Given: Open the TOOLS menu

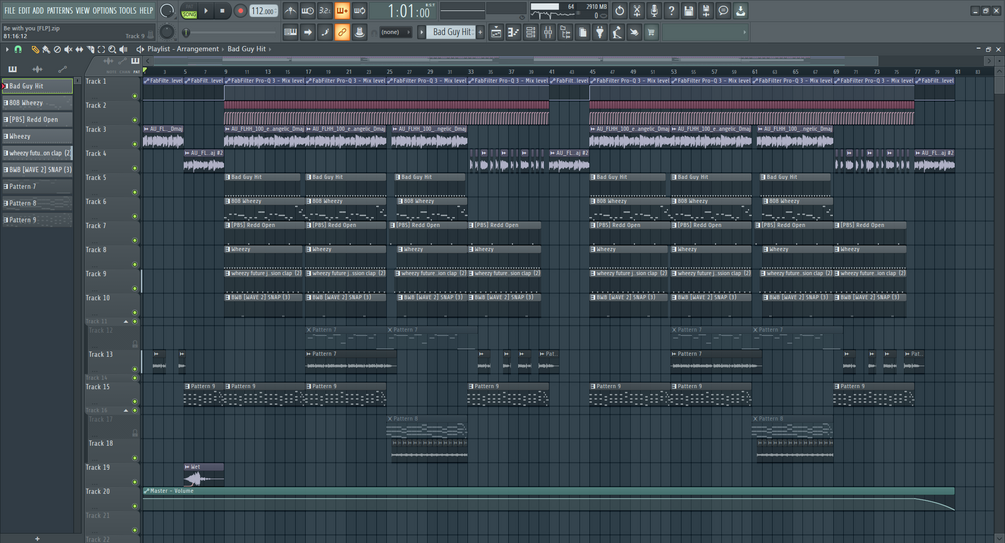Looking at the screenshot, I should click(x=128, y=10).
